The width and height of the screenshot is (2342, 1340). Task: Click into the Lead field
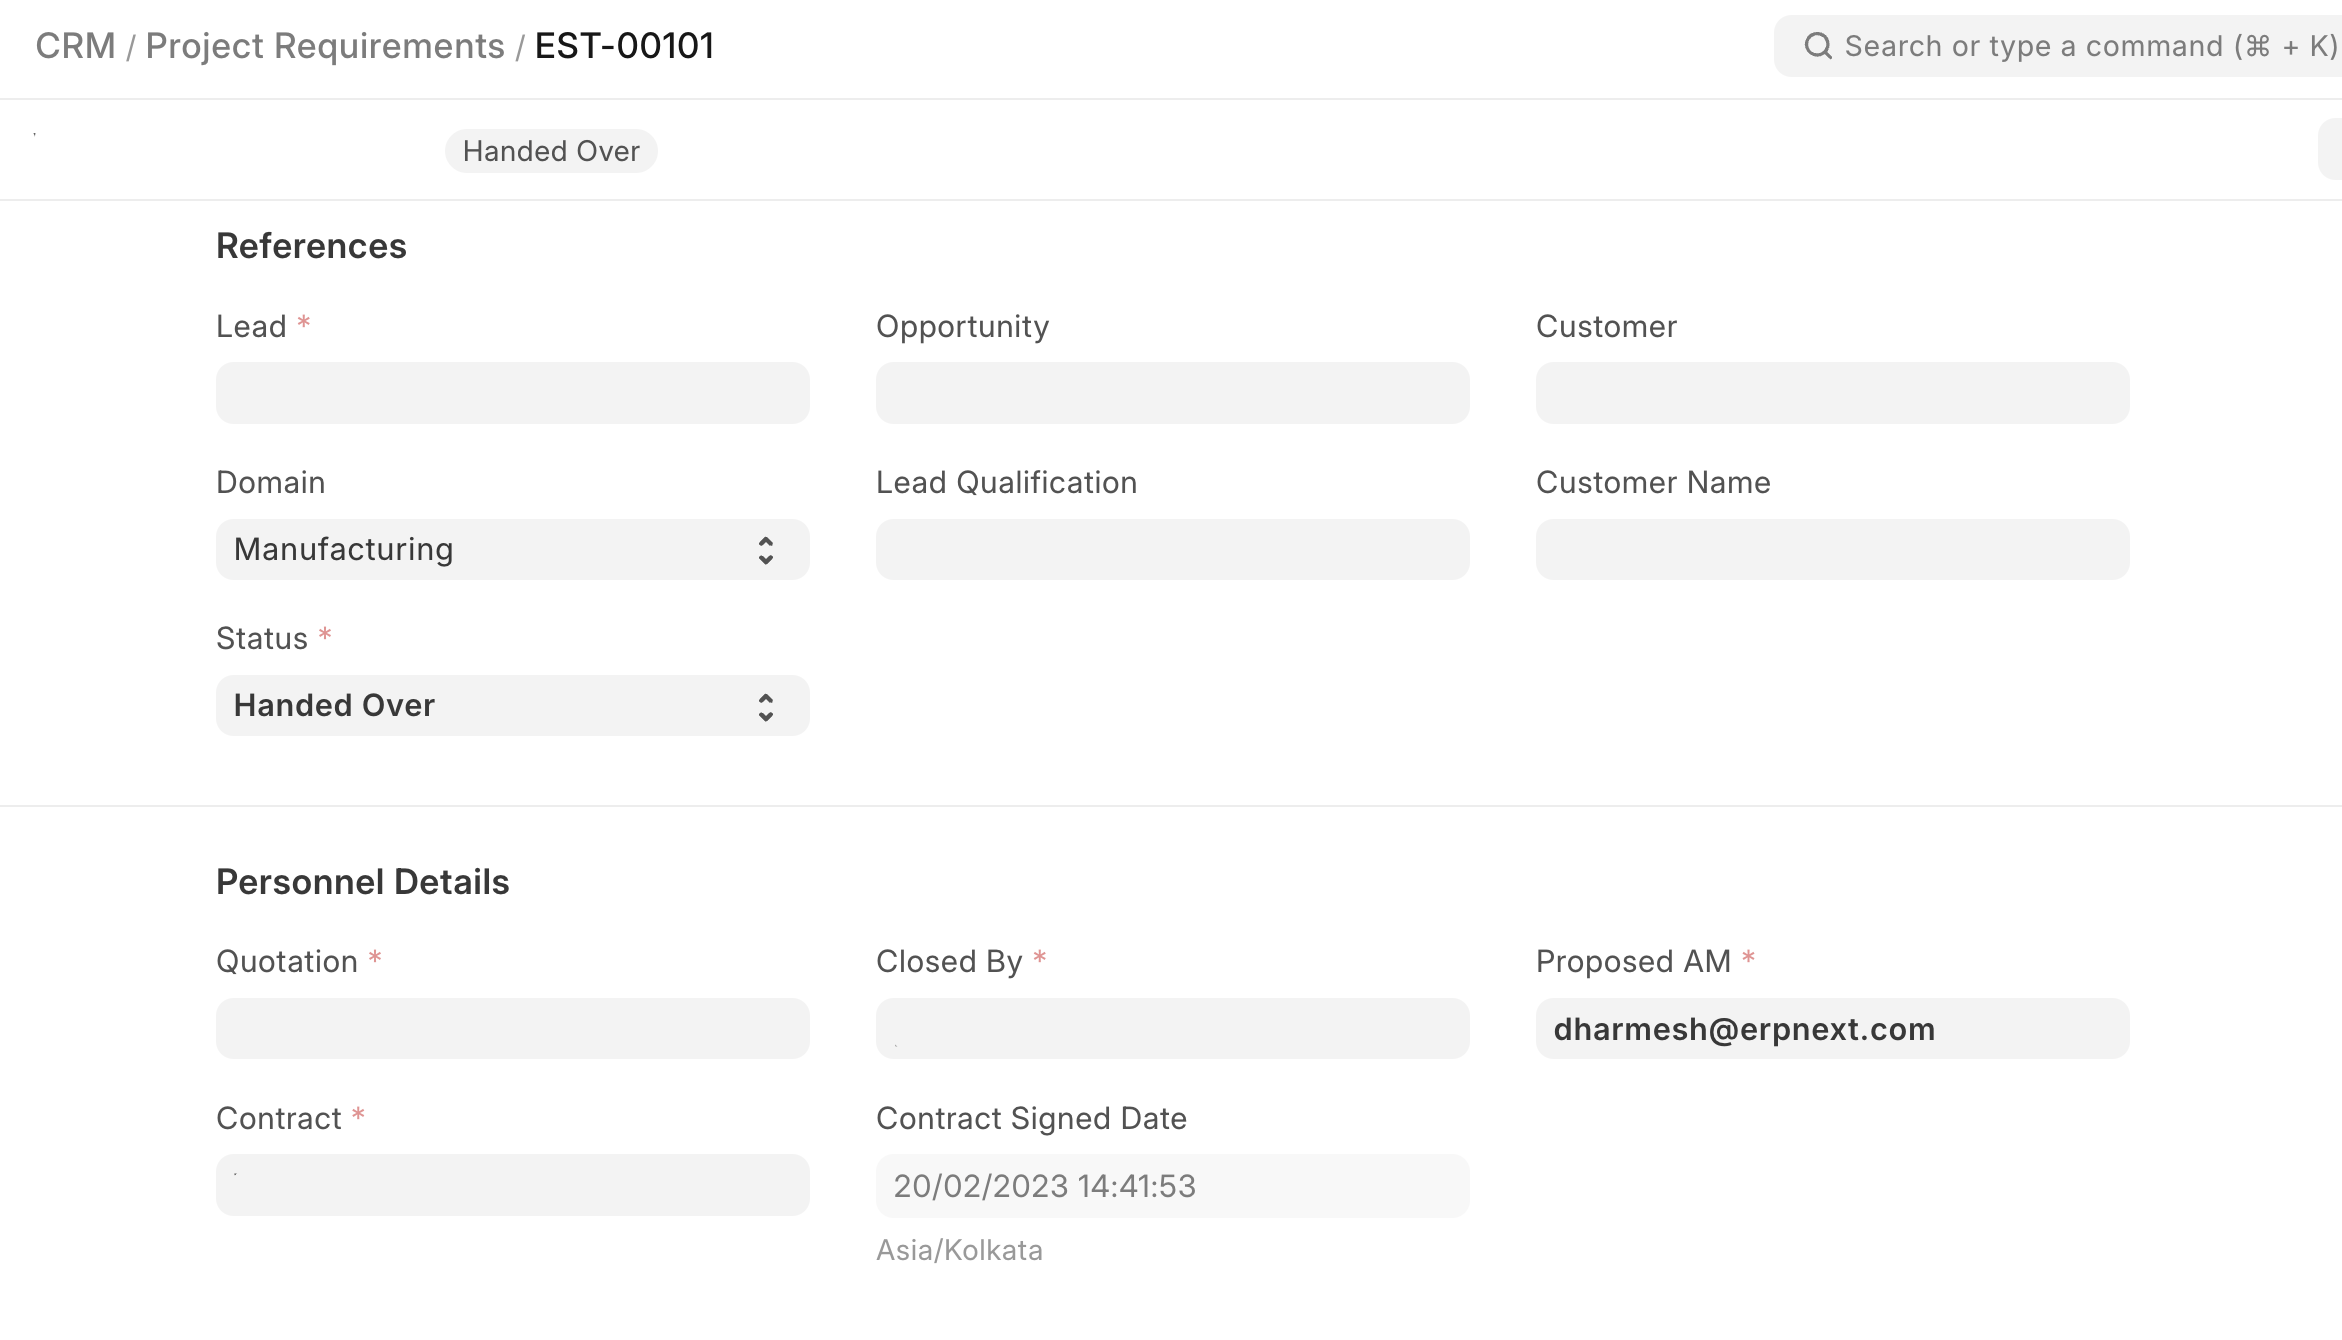pos(512,393)
